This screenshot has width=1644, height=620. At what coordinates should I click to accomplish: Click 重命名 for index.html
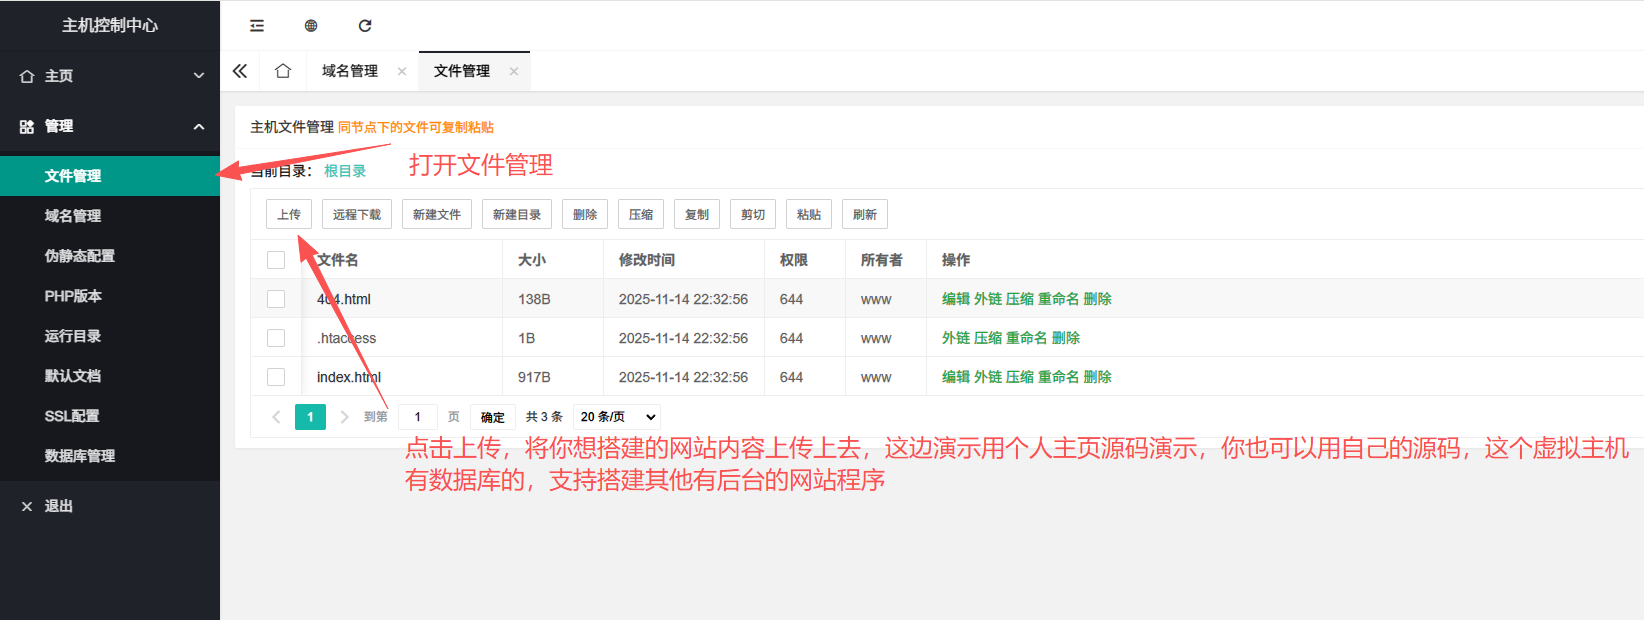coord(1058,377)
